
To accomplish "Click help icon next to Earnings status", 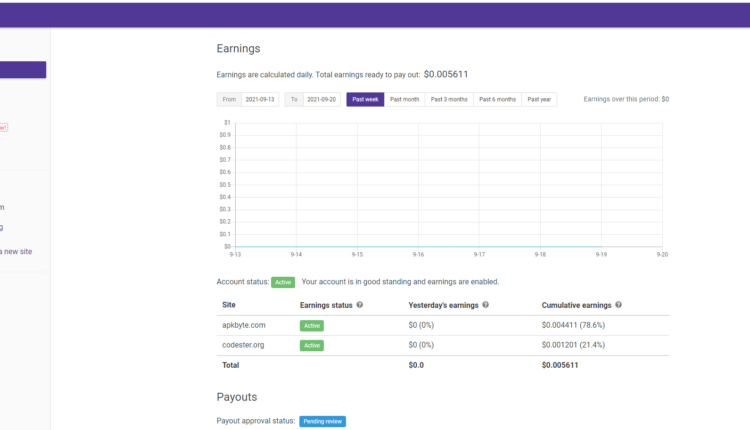I will point(359,305).
